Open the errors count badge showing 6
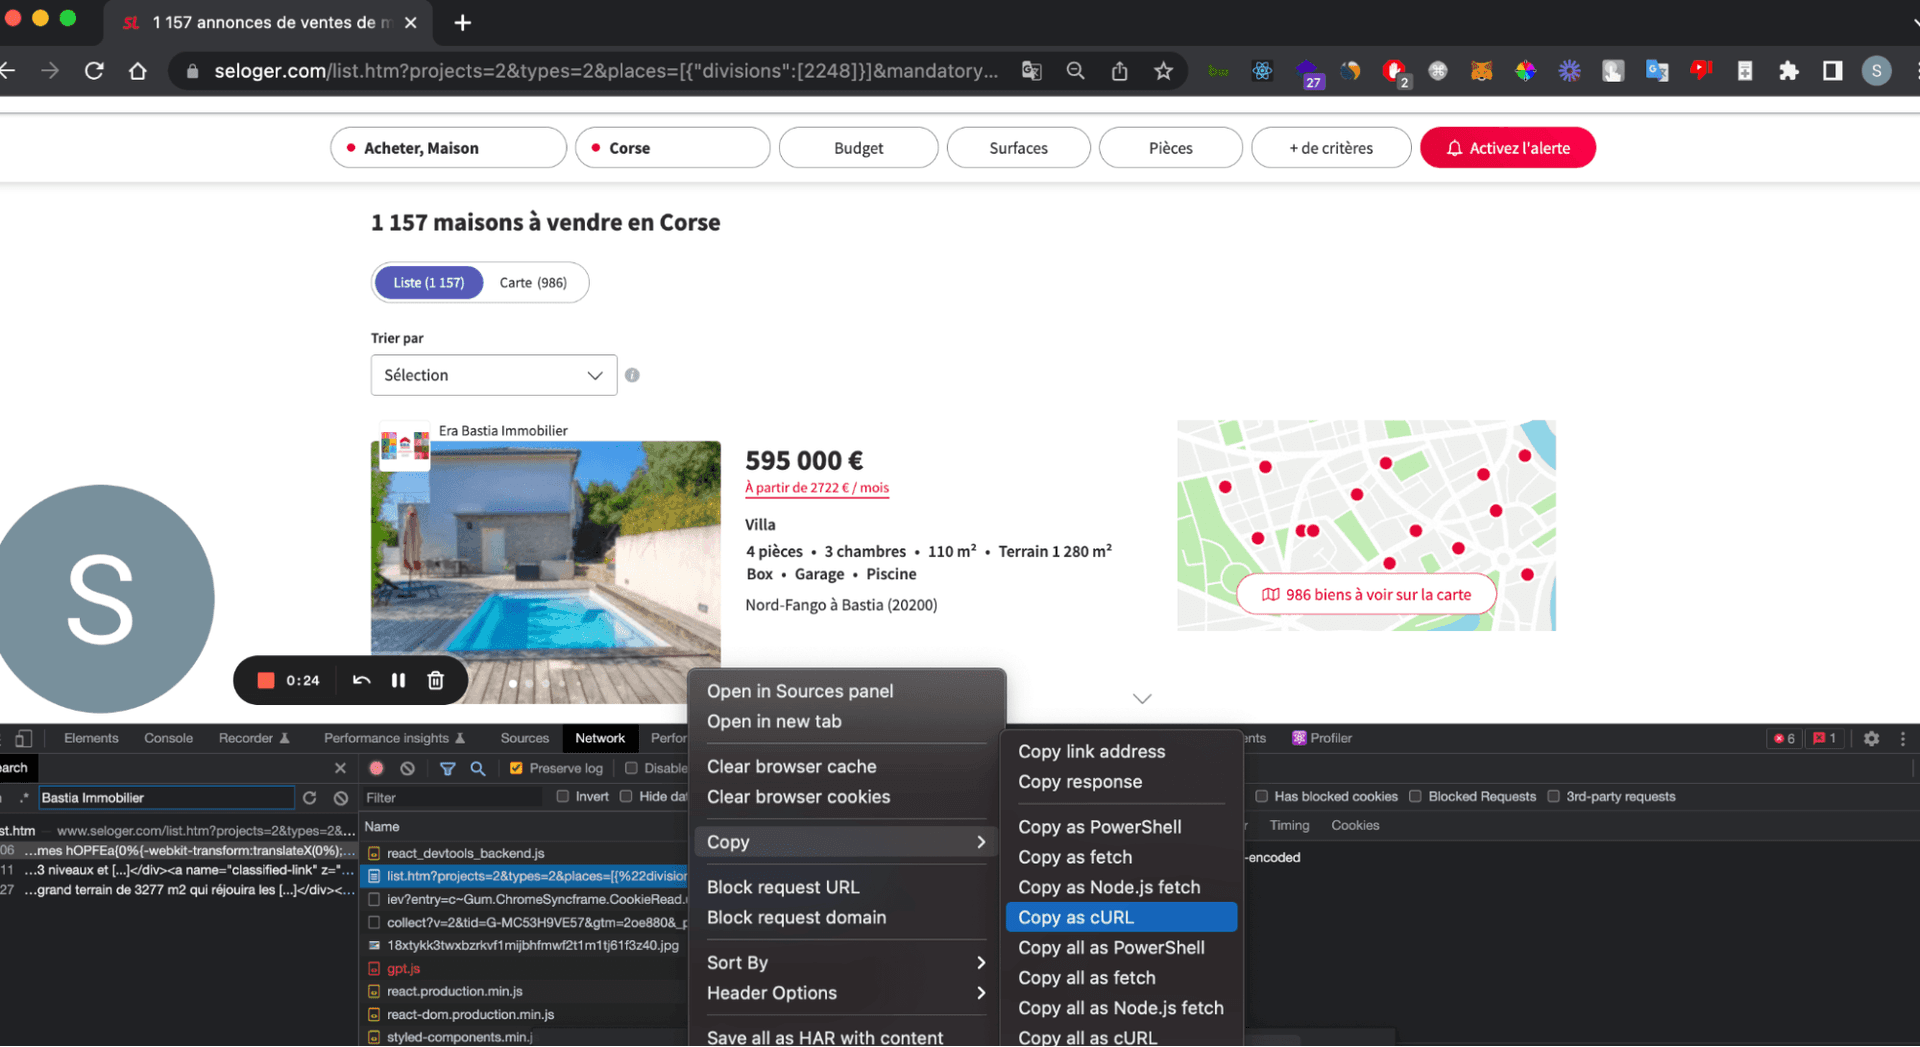The width and height of the screenshot is (1920, 1047). coord(1785,739)
